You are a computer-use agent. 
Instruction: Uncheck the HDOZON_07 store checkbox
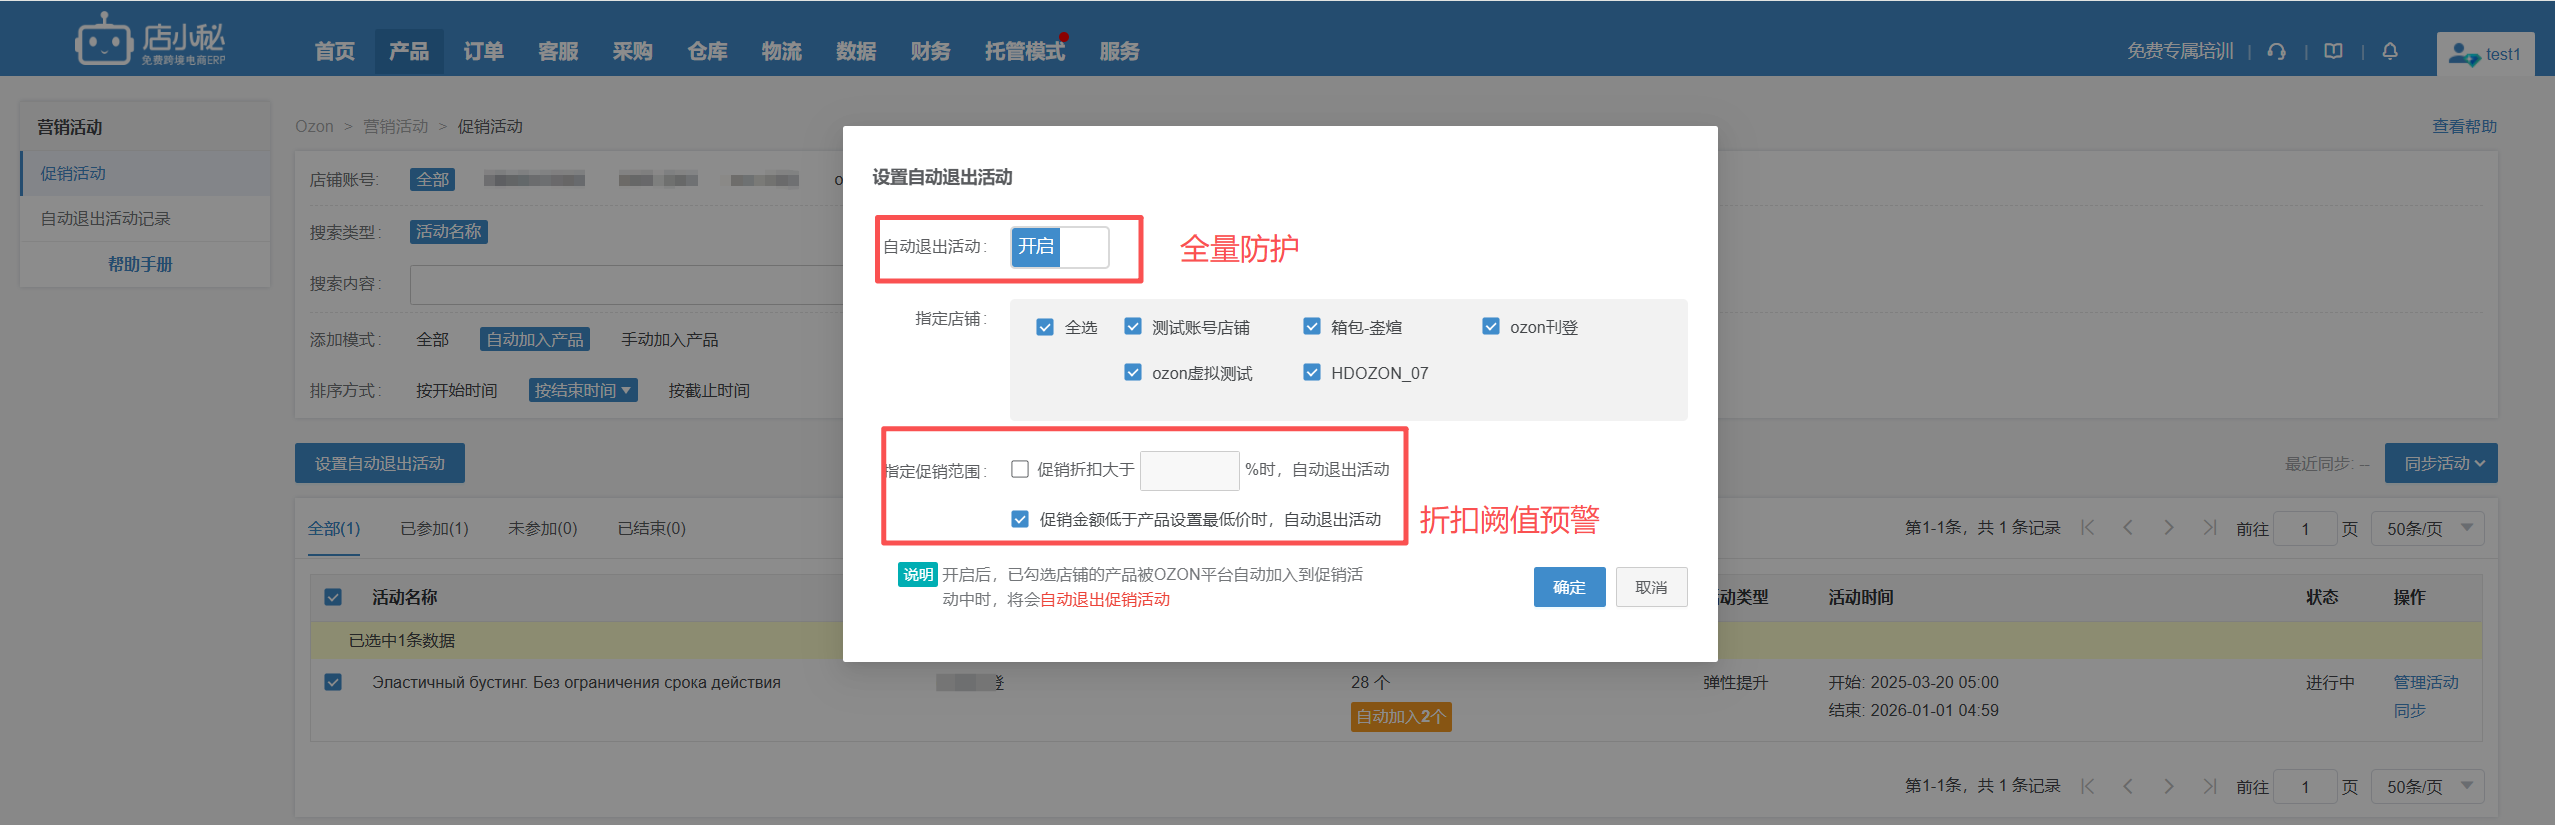point(1312,372)
